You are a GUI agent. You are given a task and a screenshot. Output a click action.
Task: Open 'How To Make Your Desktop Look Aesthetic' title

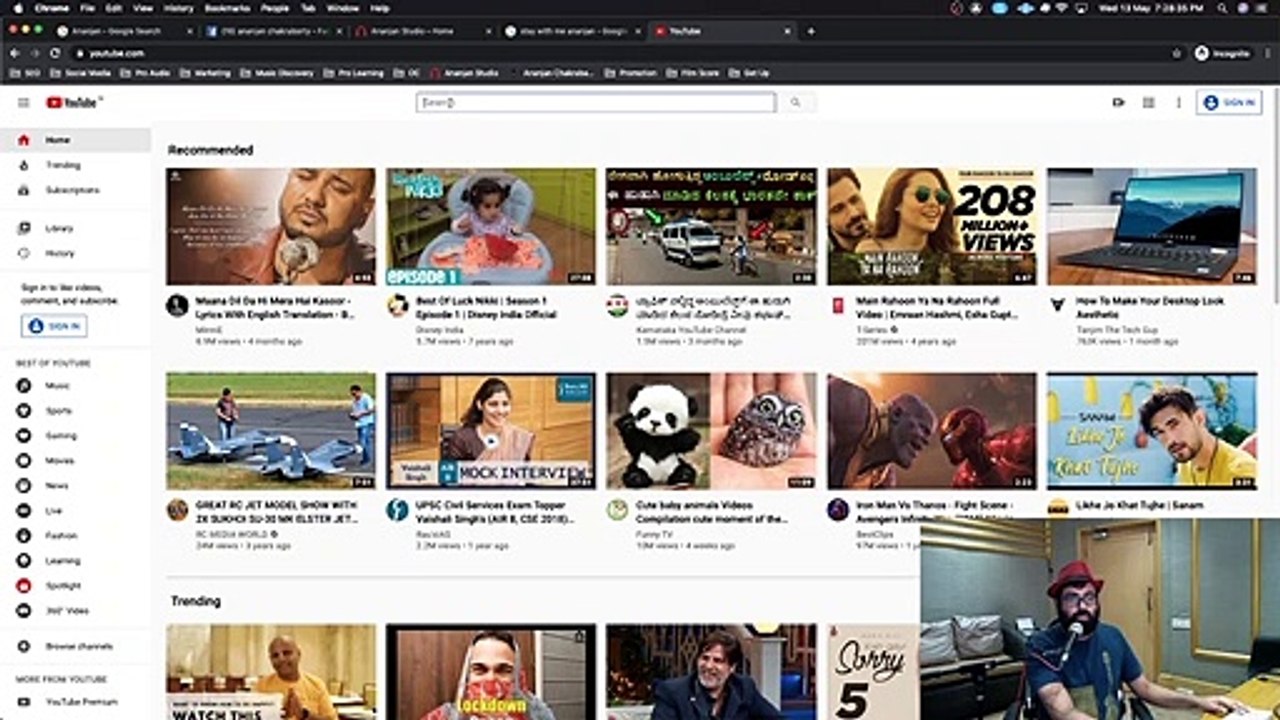(1151, 307)
